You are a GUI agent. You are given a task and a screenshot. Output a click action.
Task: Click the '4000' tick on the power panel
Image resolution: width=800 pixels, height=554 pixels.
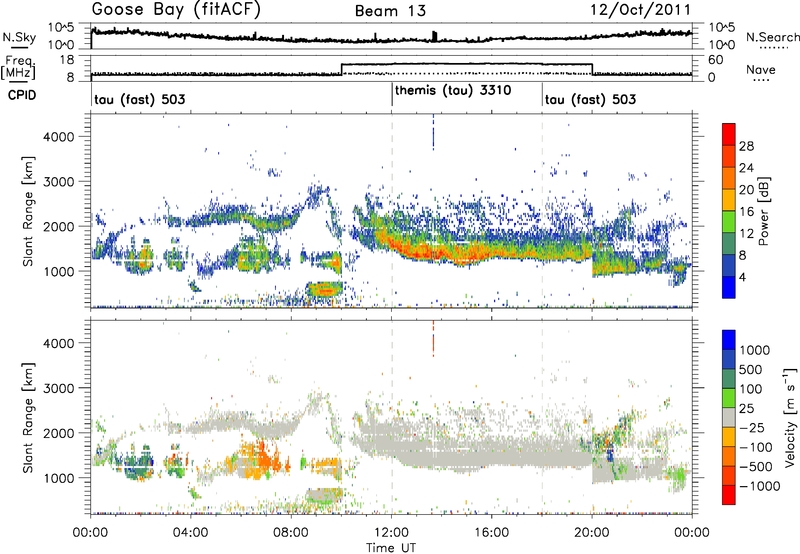(58, 137)
